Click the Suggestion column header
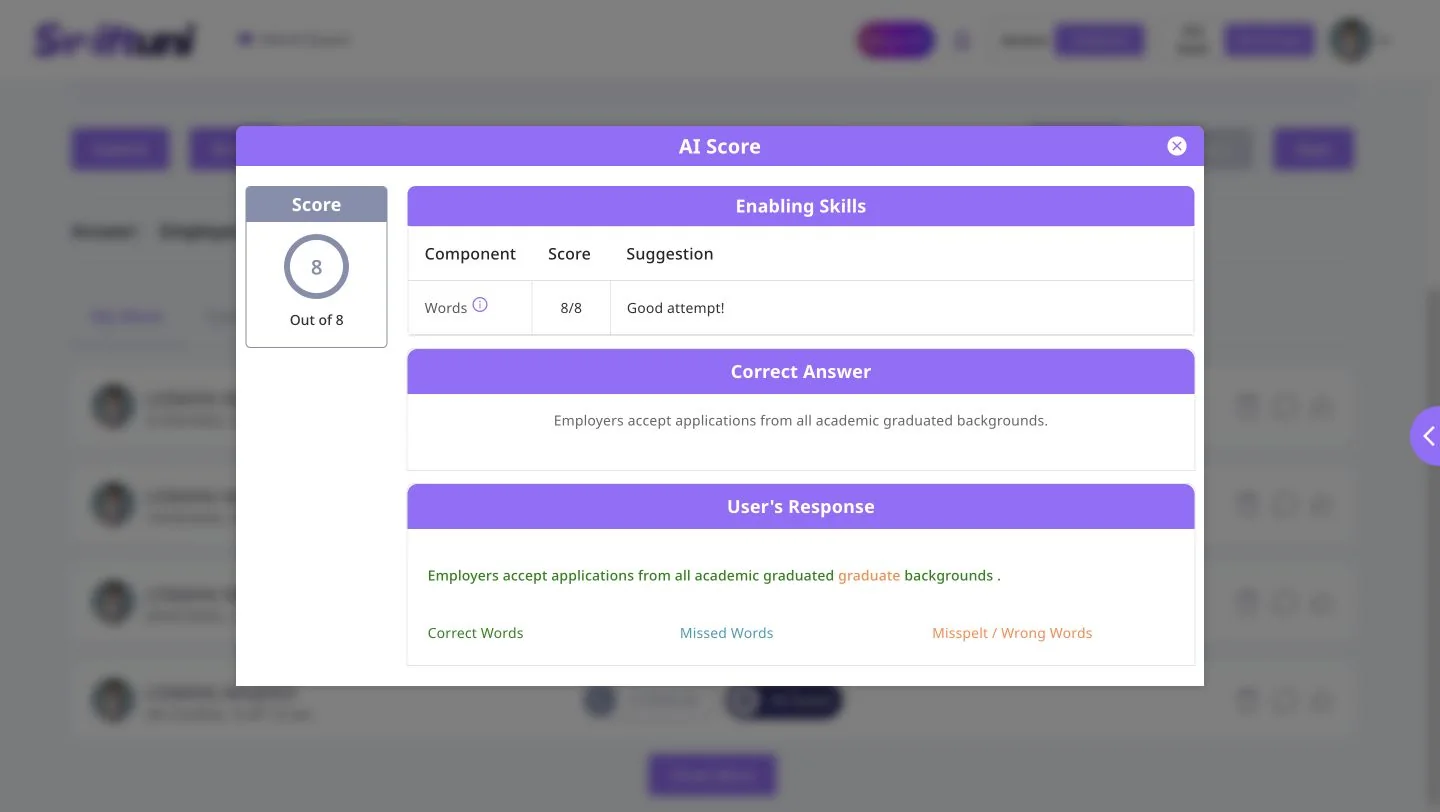 coord(670,254)
